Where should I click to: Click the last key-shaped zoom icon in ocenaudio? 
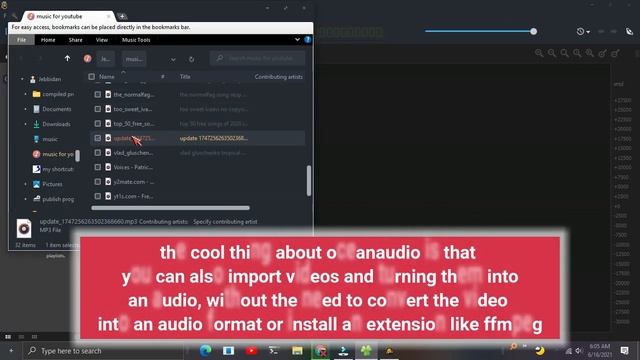click(615, 53)
